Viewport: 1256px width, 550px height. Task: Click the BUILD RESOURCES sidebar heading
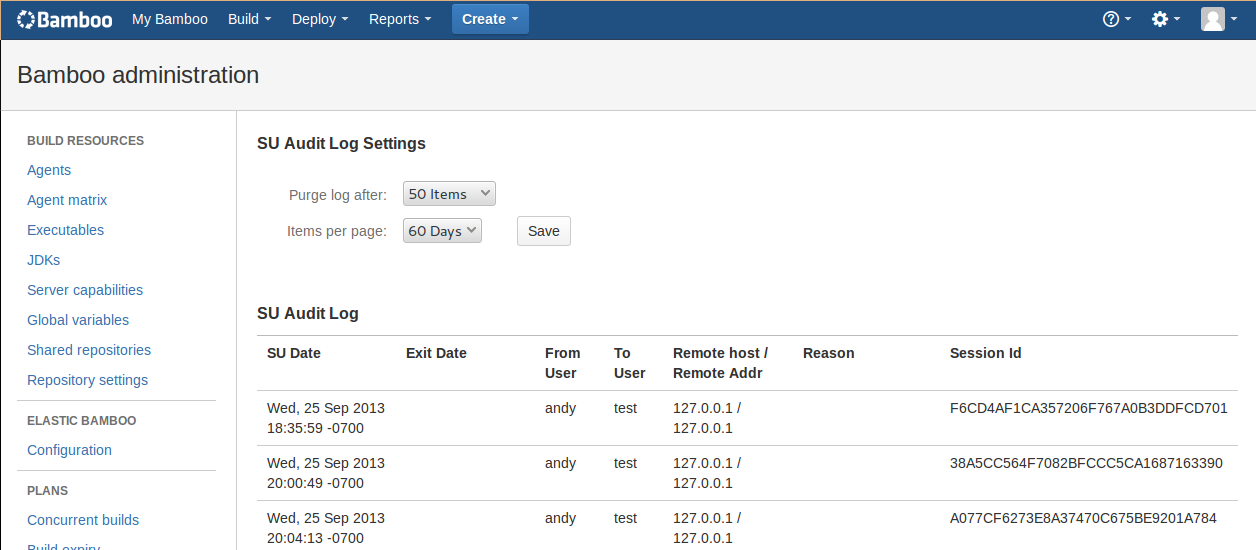pyautogui.click(x=85, y=141)
